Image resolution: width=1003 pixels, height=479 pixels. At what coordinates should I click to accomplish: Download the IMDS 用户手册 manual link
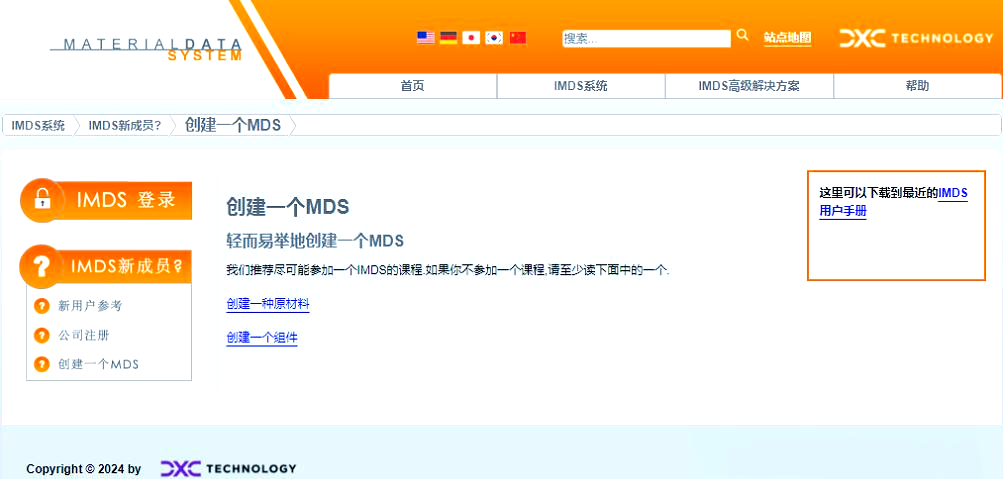click(x=894, y=201)
